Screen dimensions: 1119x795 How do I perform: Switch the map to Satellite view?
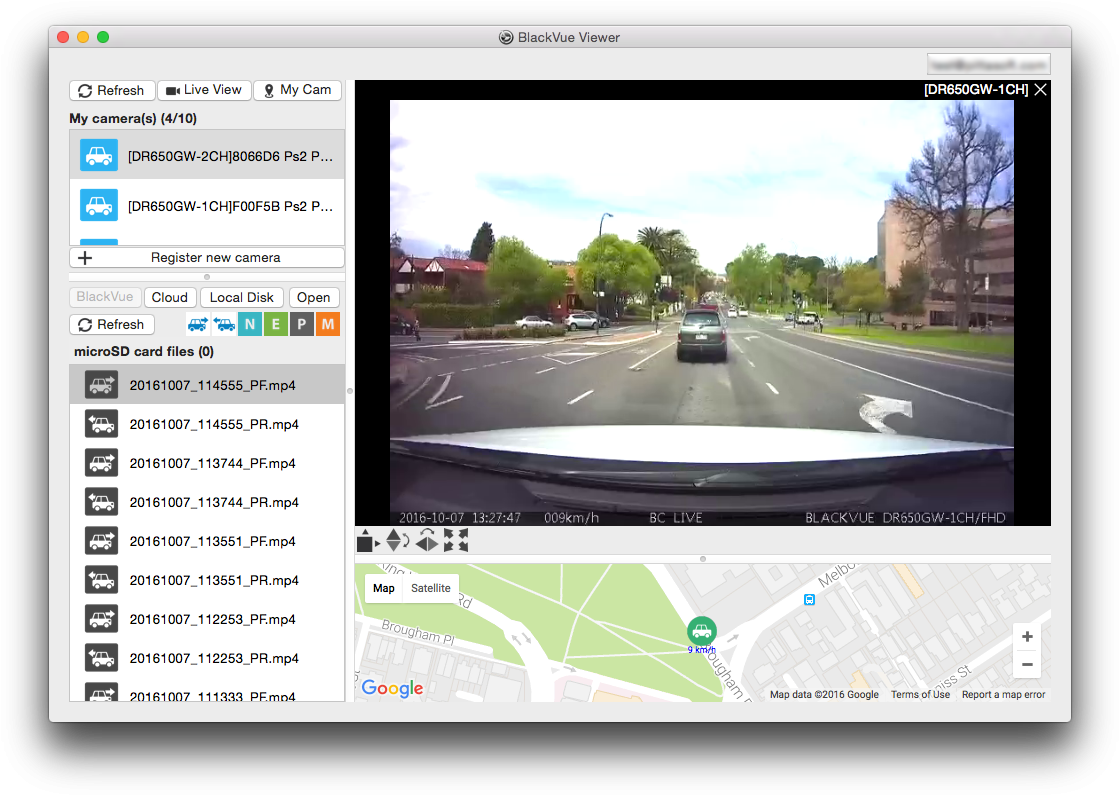point(431,588)
